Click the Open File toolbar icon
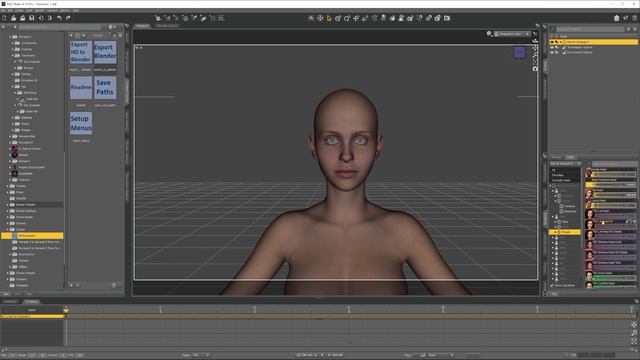Viewport: 640px width, 360px height. 13,18
